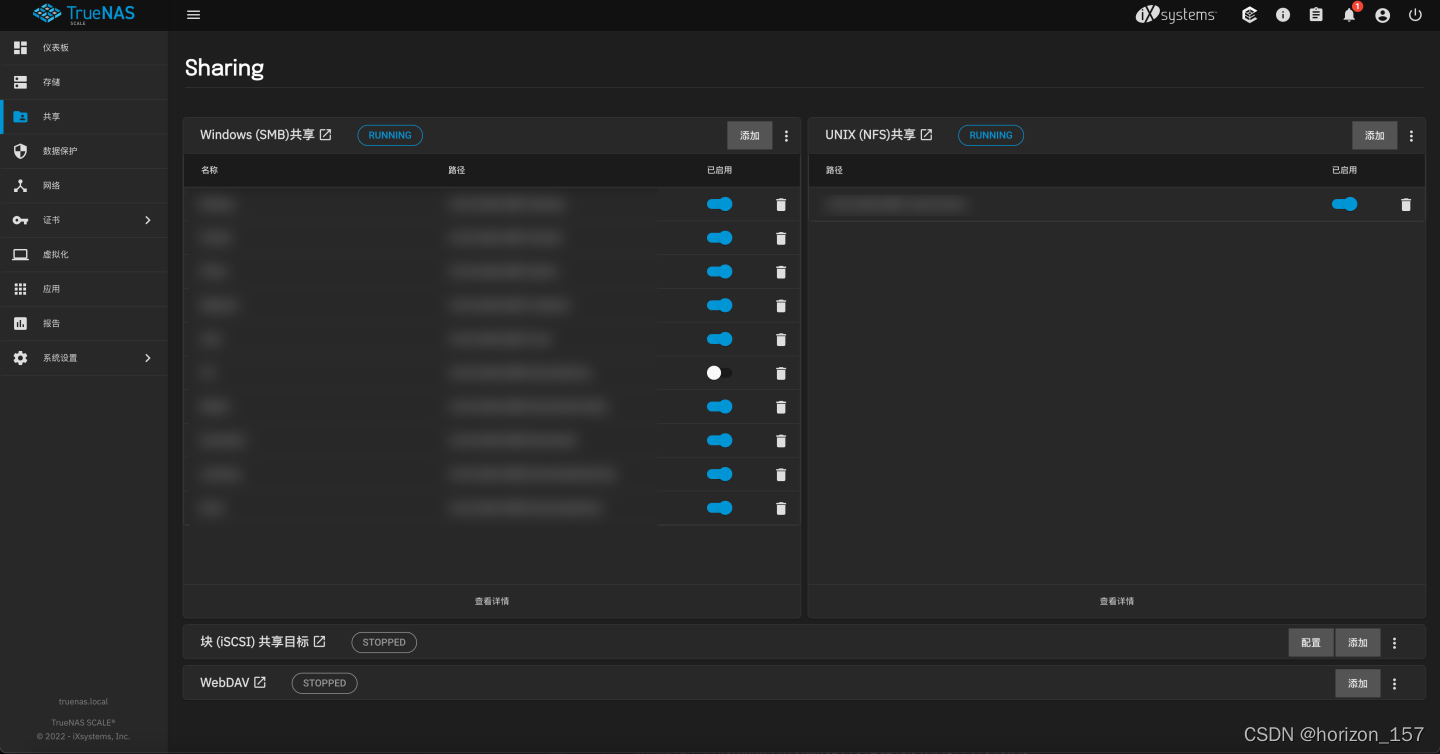
Task: Open the hamburger menu in the top bar
Action: coord(194,15)
